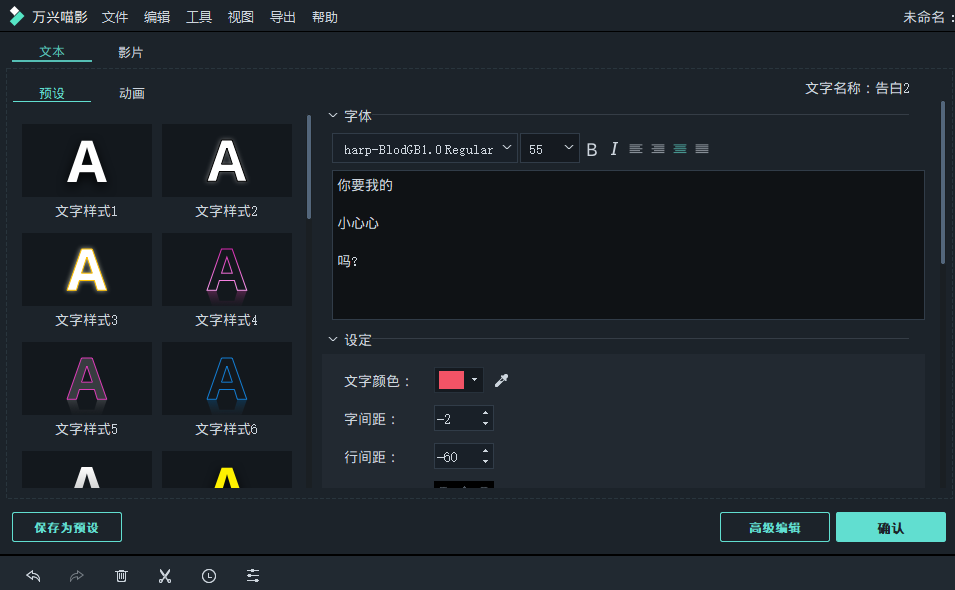The height and width of the screenshot is (590, 955).
Task: Open the font size dropdown
Action: tap(550, 148)
